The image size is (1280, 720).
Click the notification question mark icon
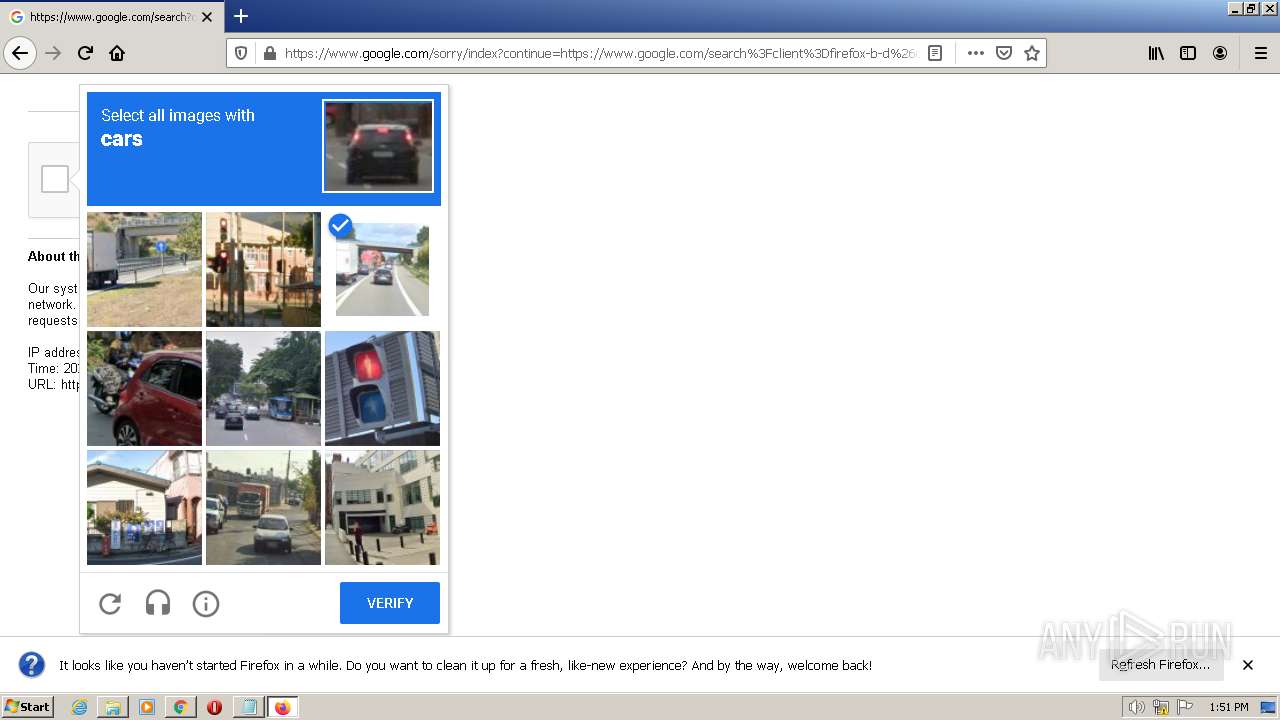coord(32,665)
